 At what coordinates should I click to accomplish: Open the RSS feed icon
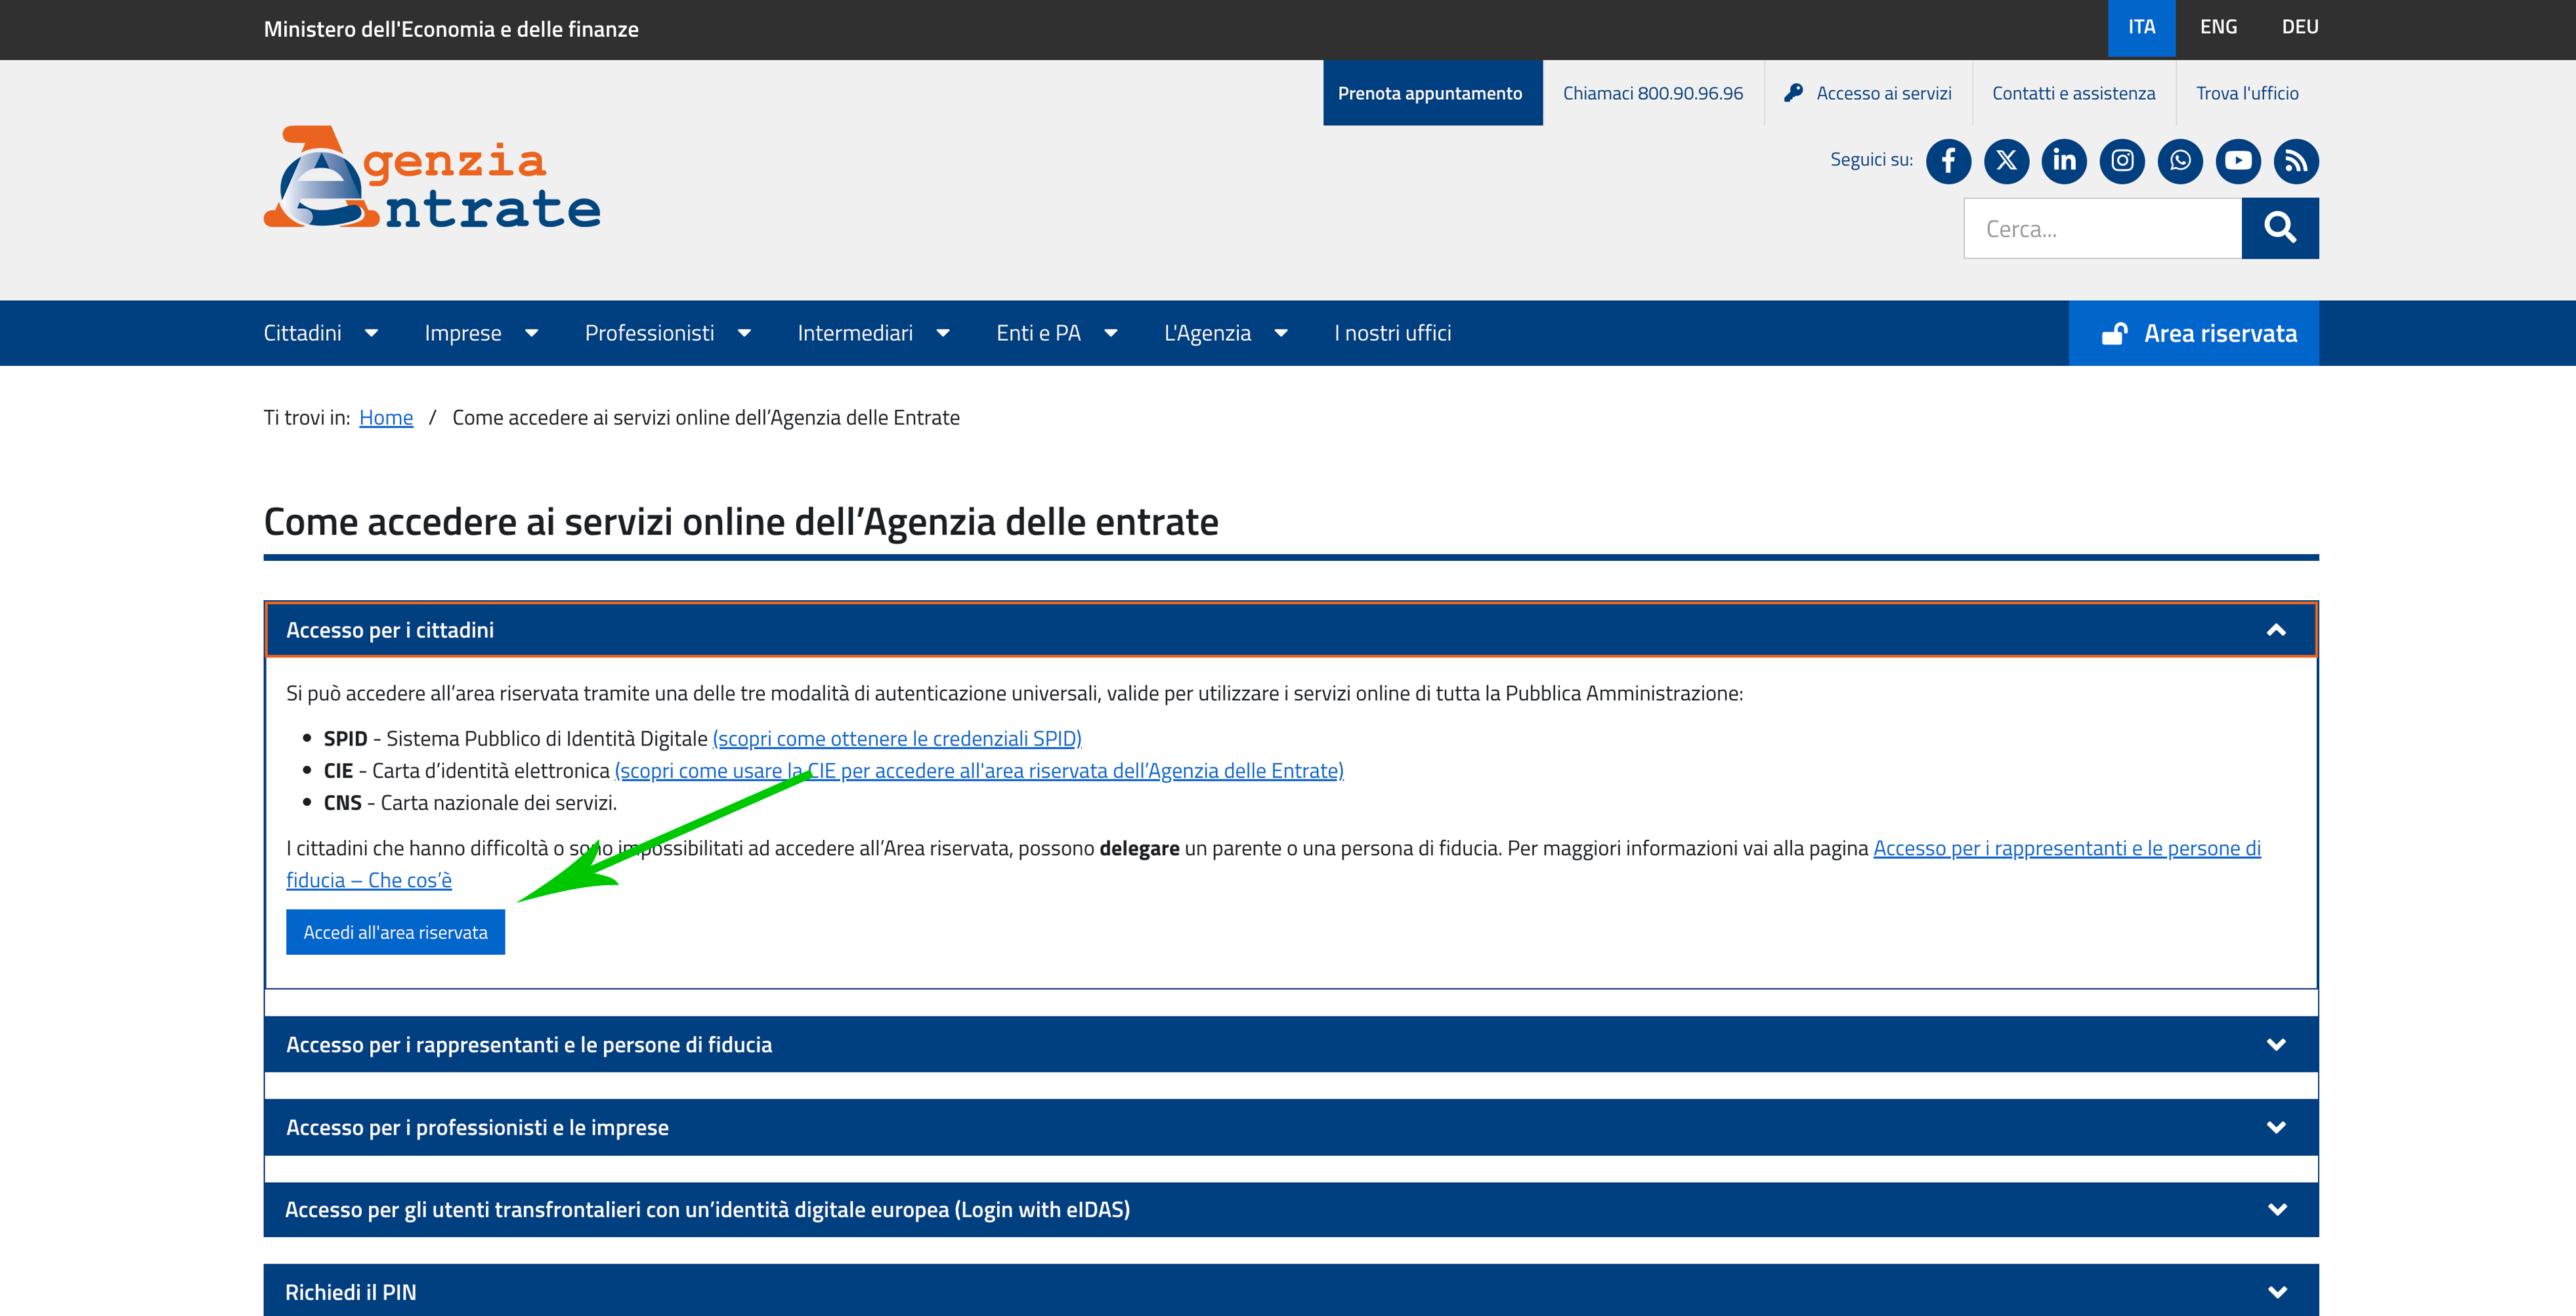pos(2296,161)
